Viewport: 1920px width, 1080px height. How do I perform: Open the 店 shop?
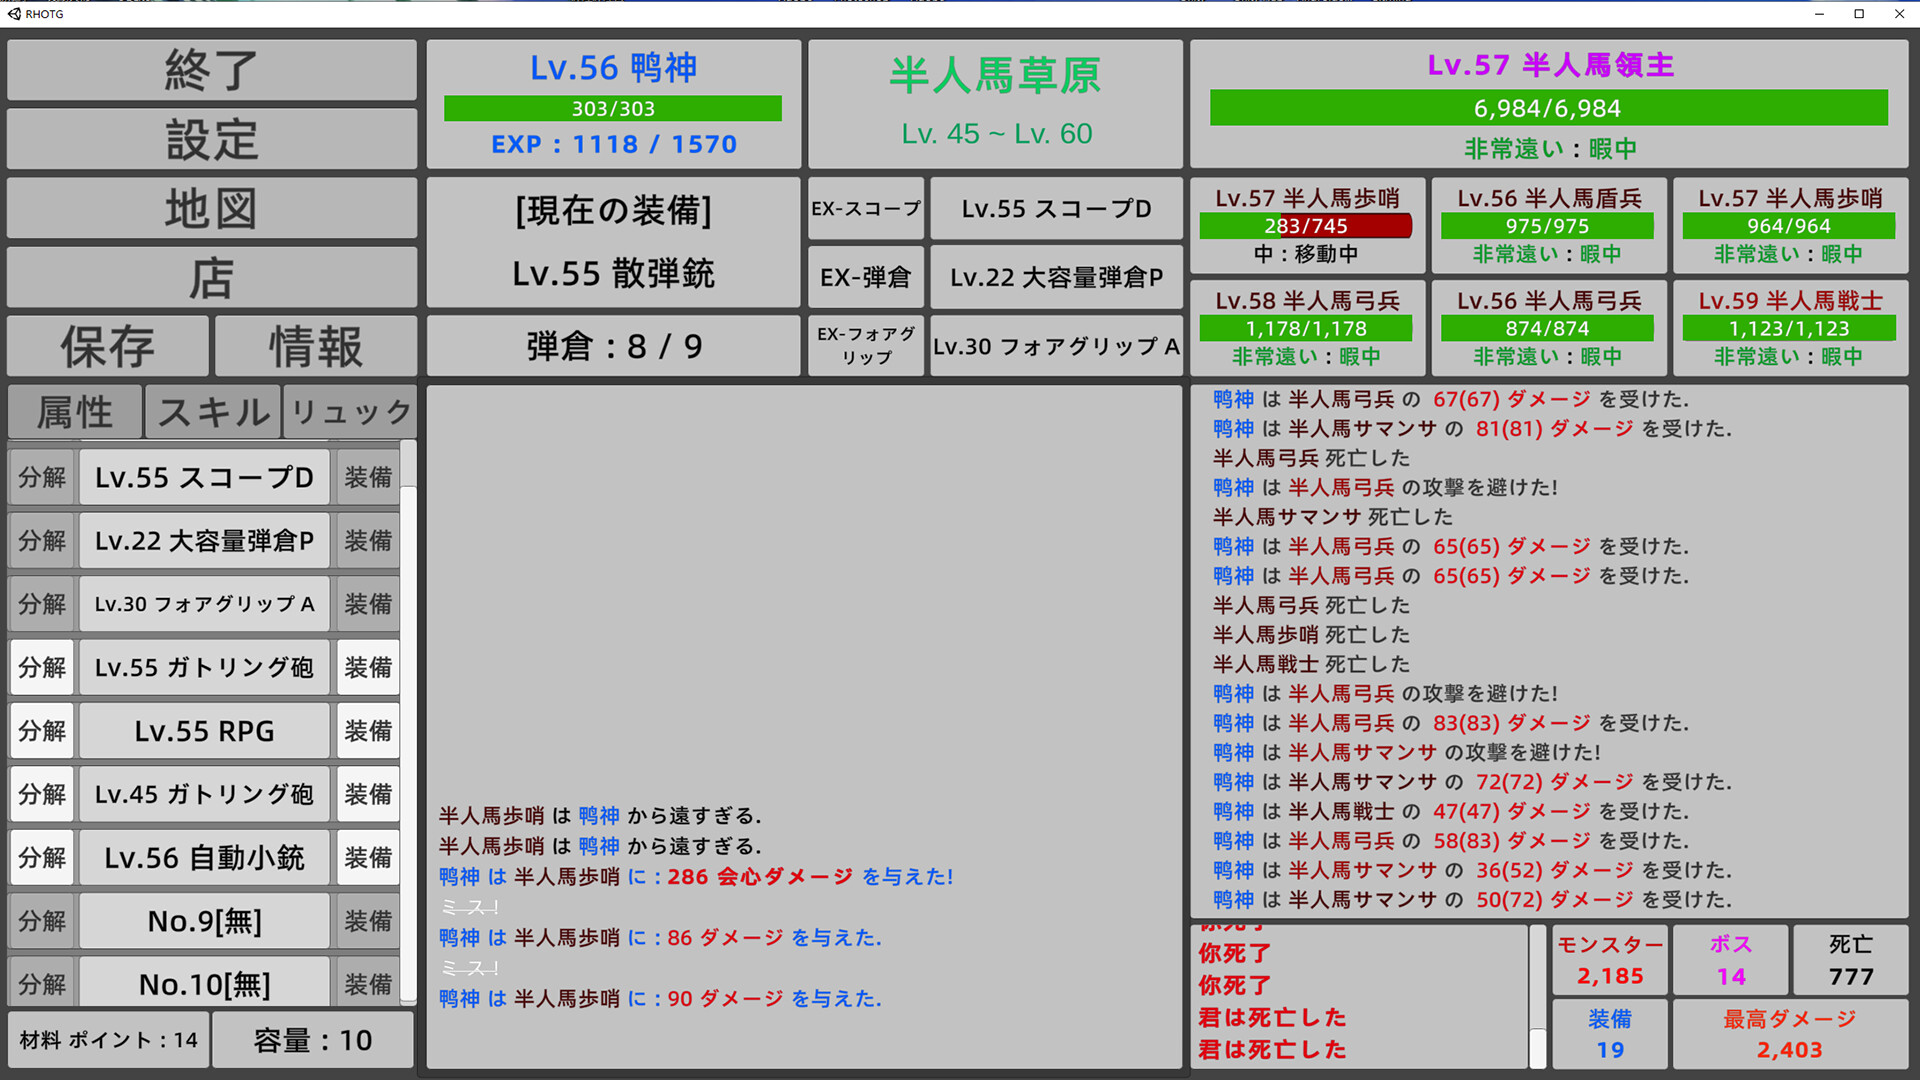[x=211, y=277]
